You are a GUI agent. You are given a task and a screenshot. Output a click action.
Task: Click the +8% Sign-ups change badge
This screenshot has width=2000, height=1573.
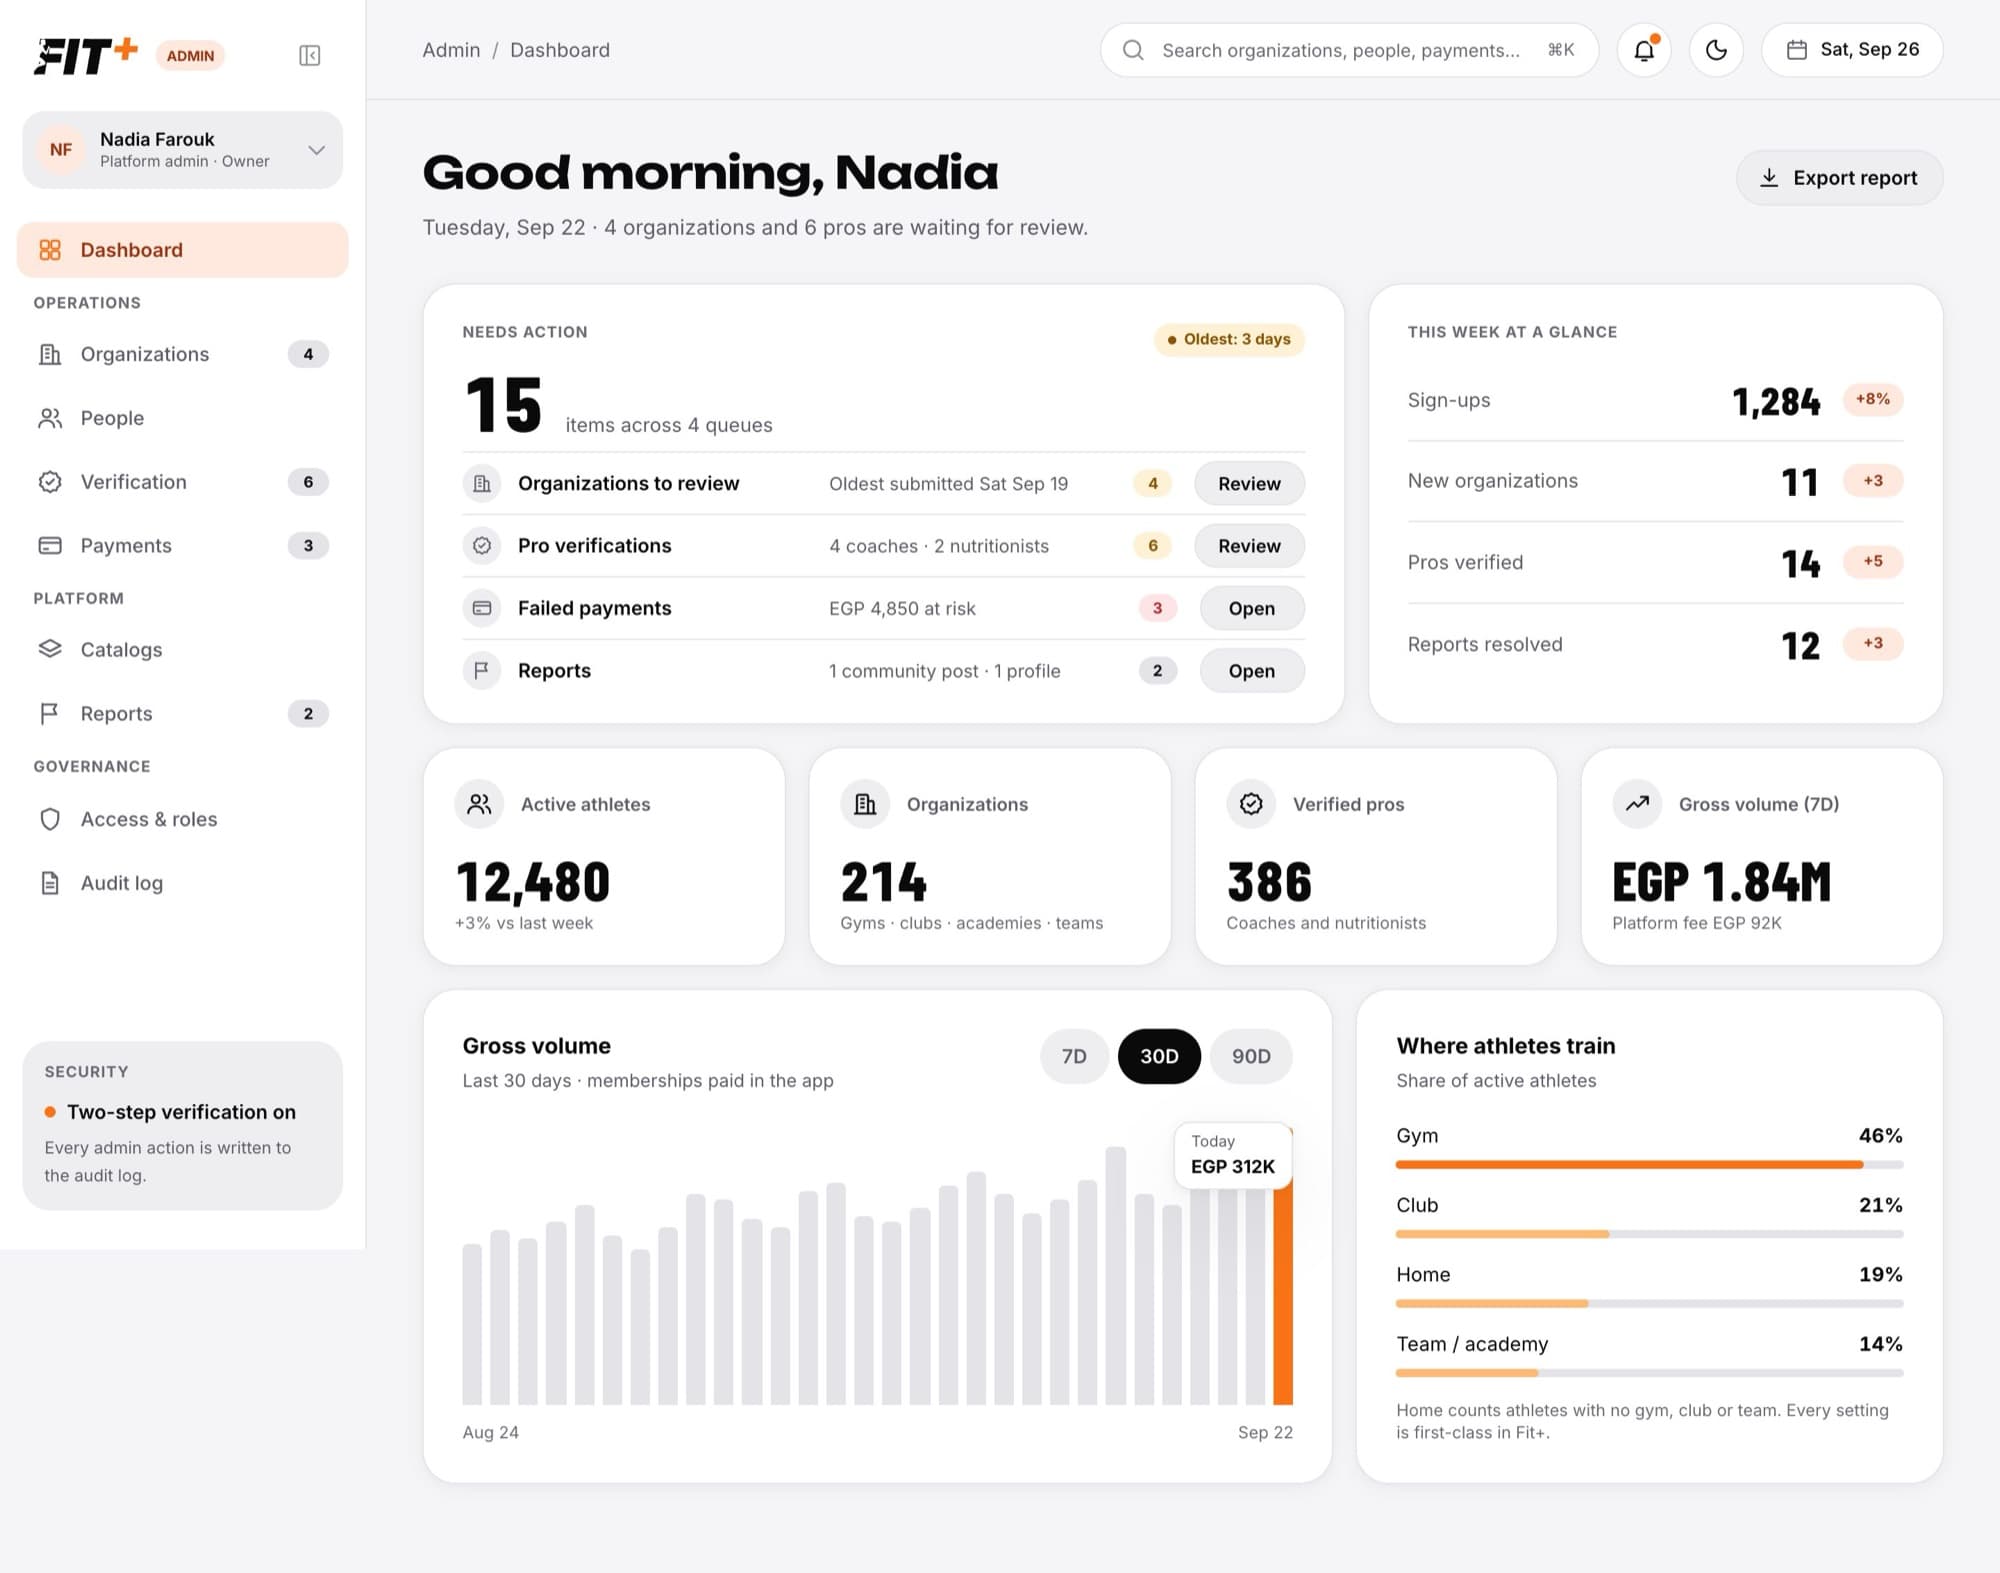point(1872,399)
